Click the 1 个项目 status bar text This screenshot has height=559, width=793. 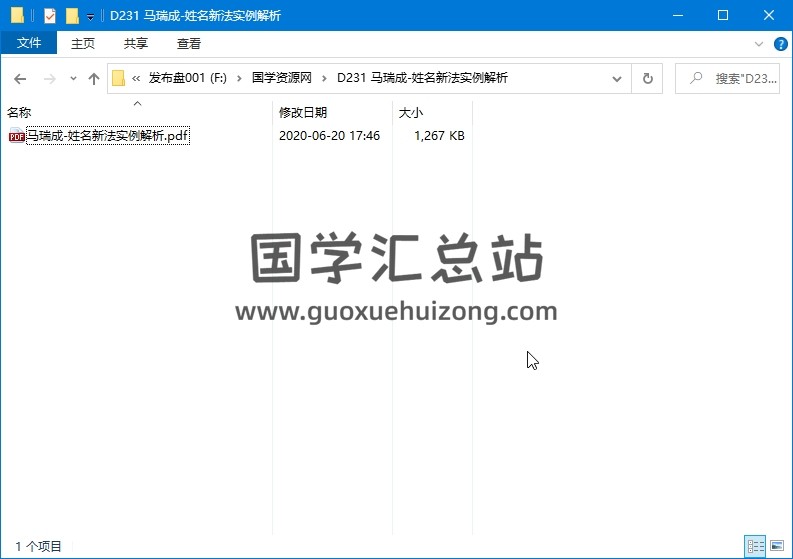pyautogui.click(x=38, y=546)
